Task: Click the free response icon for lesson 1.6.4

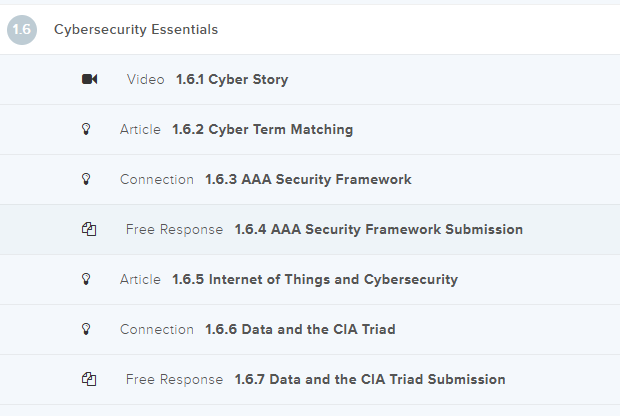Action: point(88,230)
